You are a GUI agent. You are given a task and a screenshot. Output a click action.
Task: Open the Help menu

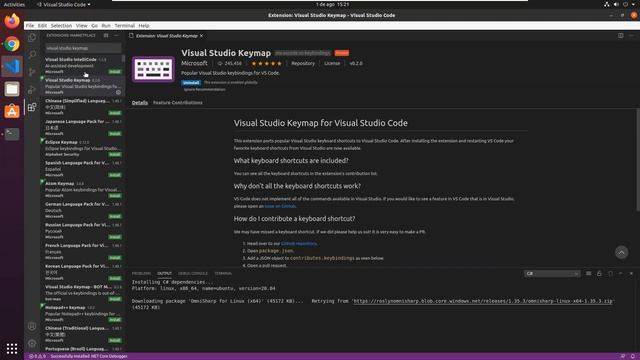144,25
